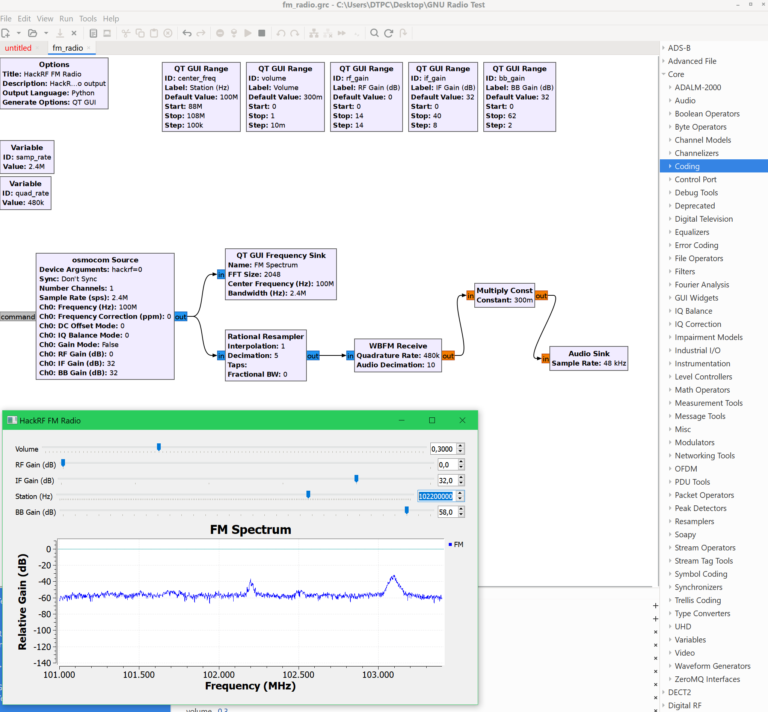768x712 pixels.
Task: Click the FM legend entry in spectrum plot
Action: [456, 545]
